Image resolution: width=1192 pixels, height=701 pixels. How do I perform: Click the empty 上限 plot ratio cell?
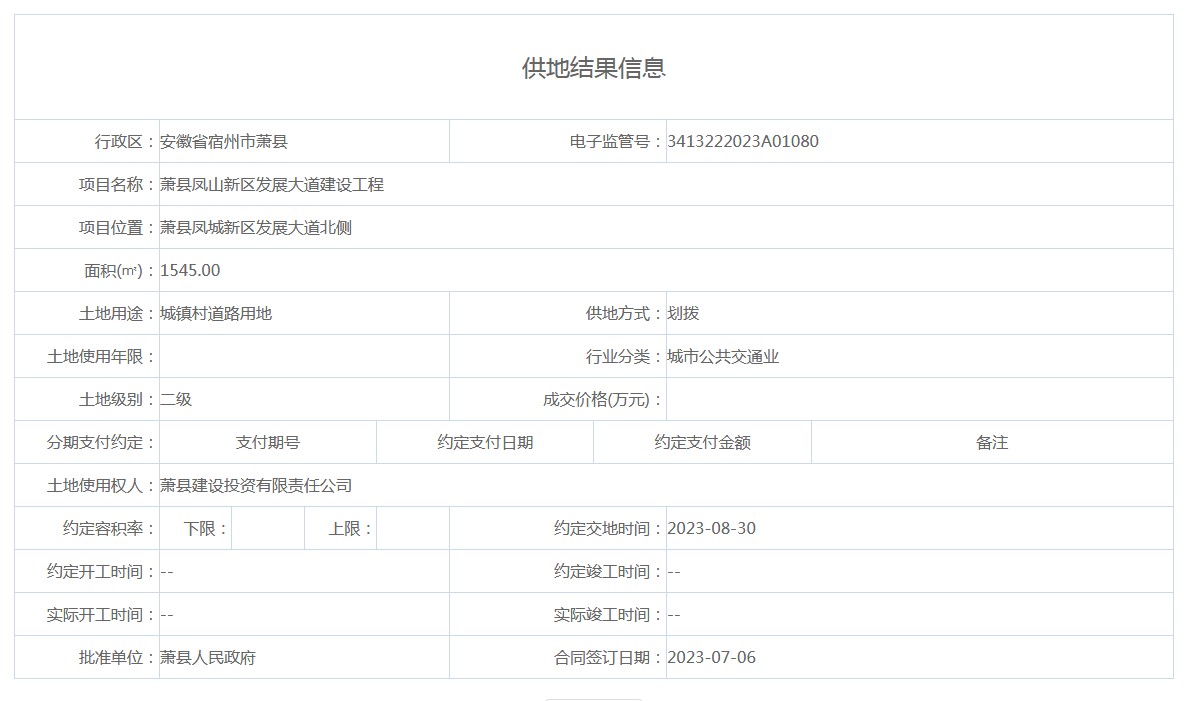[x=412, y=529]
